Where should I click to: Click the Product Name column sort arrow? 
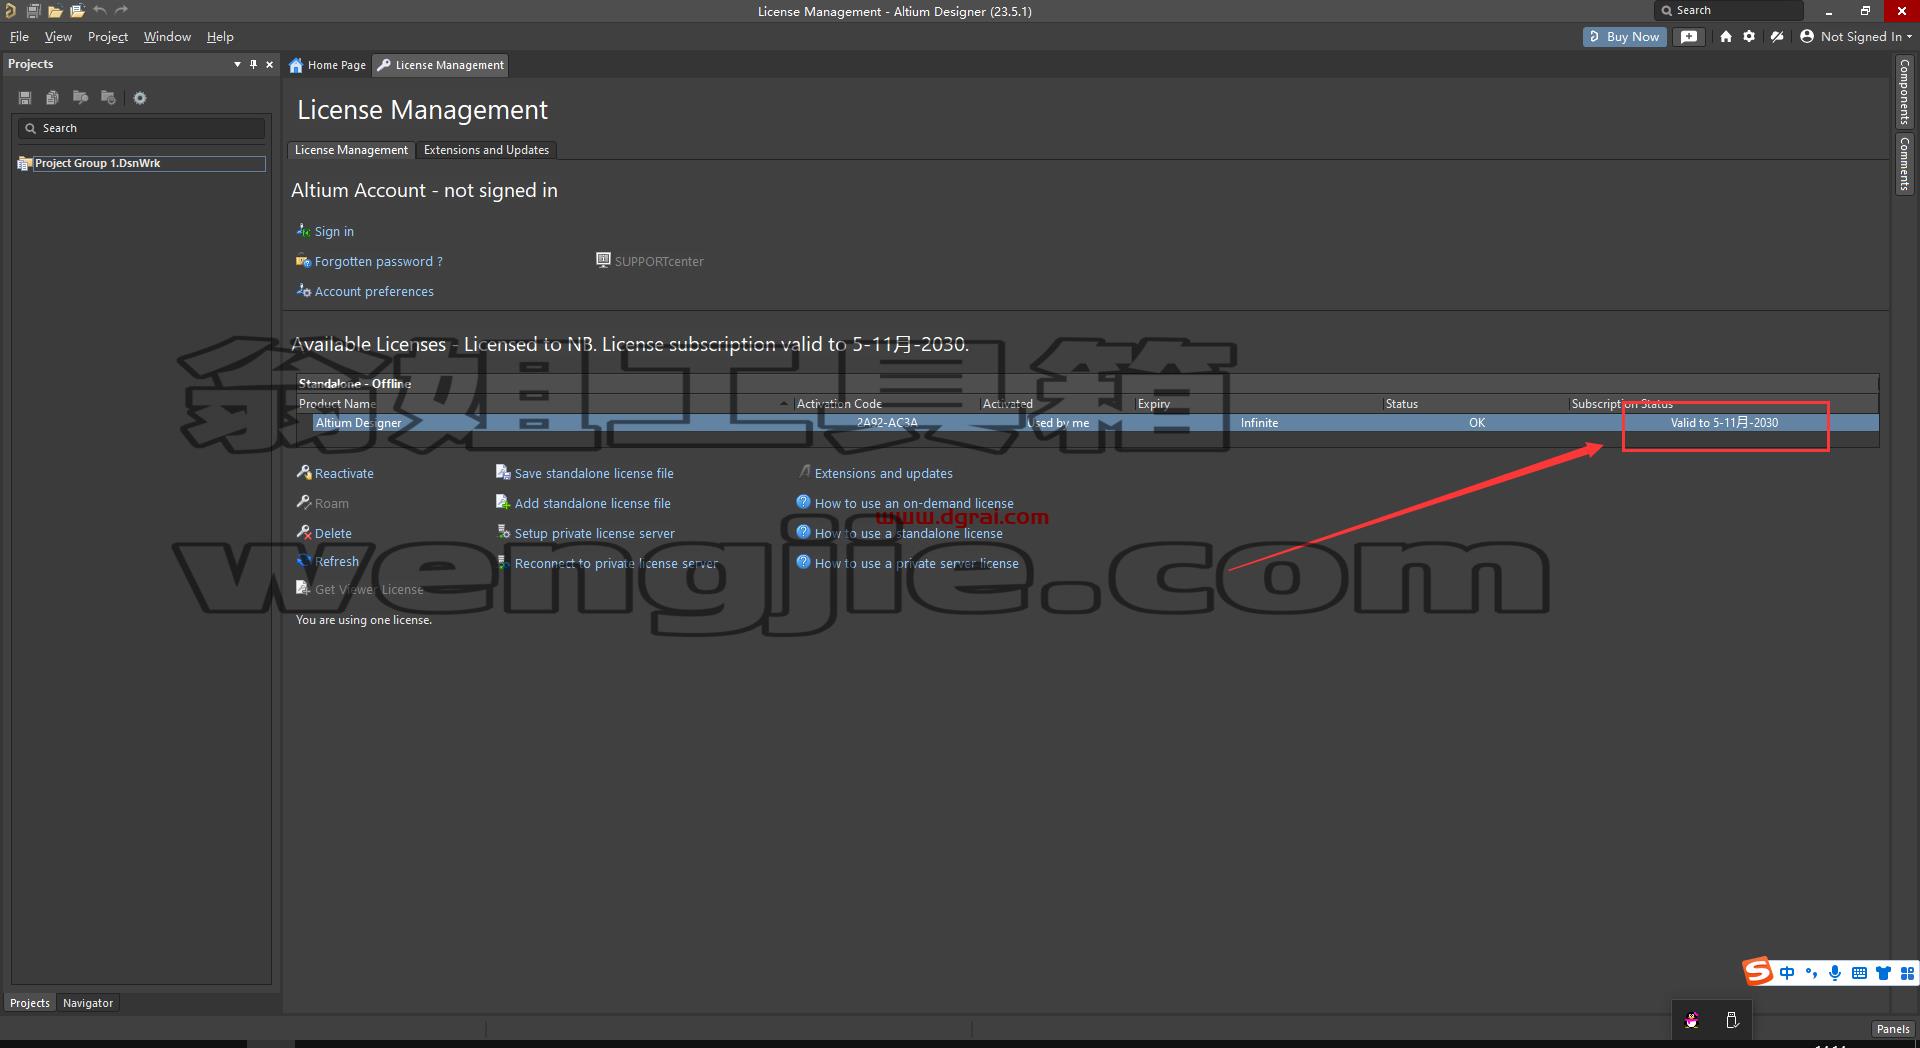[x=784, y=404]
